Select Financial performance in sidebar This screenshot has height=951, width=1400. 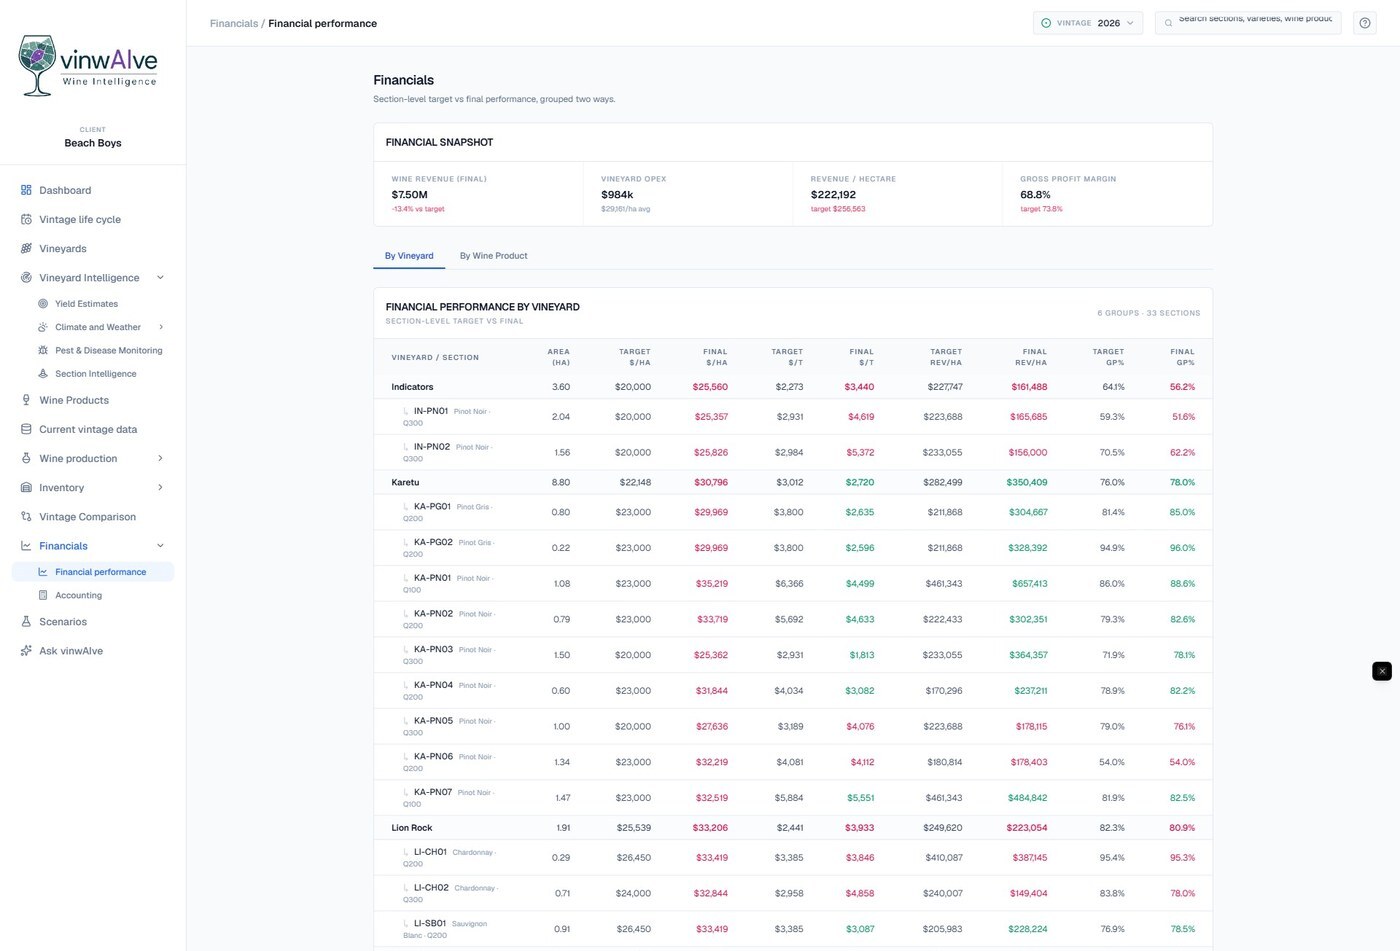[x=92, y=572]
